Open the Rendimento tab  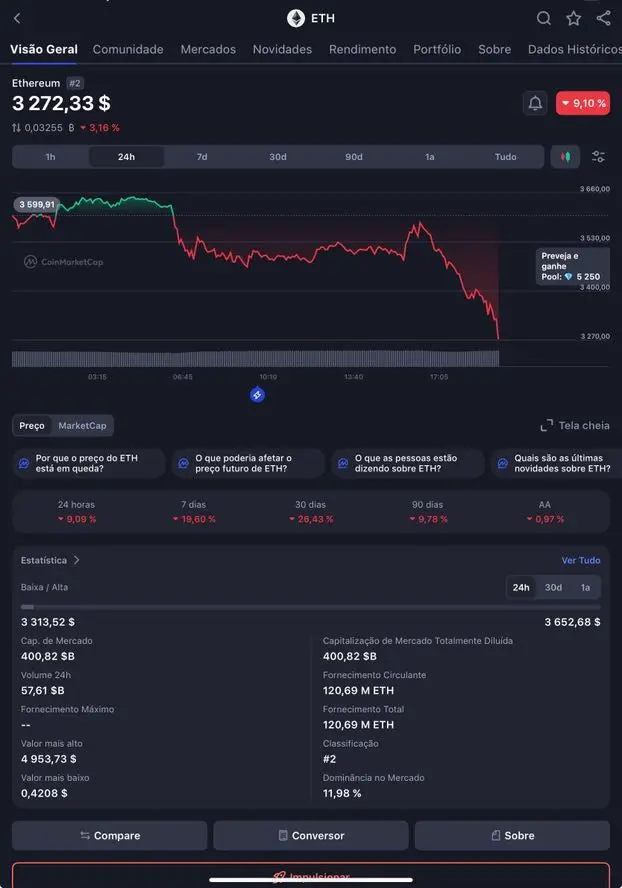[x=363, y=49]
